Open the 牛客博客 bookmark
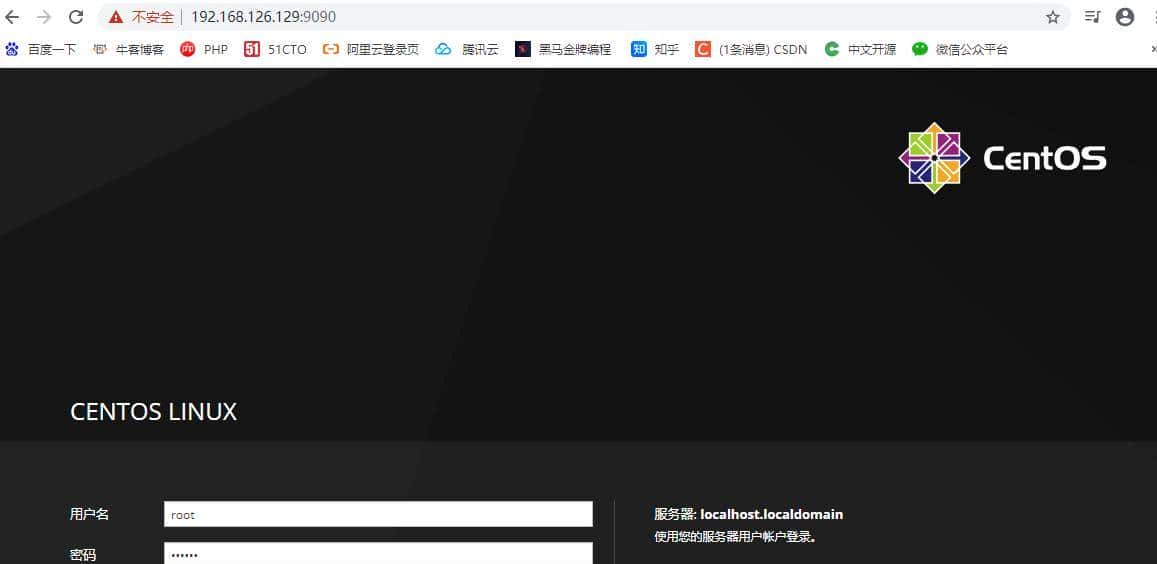This screenshot has height=564, width=1157. click(x=128, y=49)
